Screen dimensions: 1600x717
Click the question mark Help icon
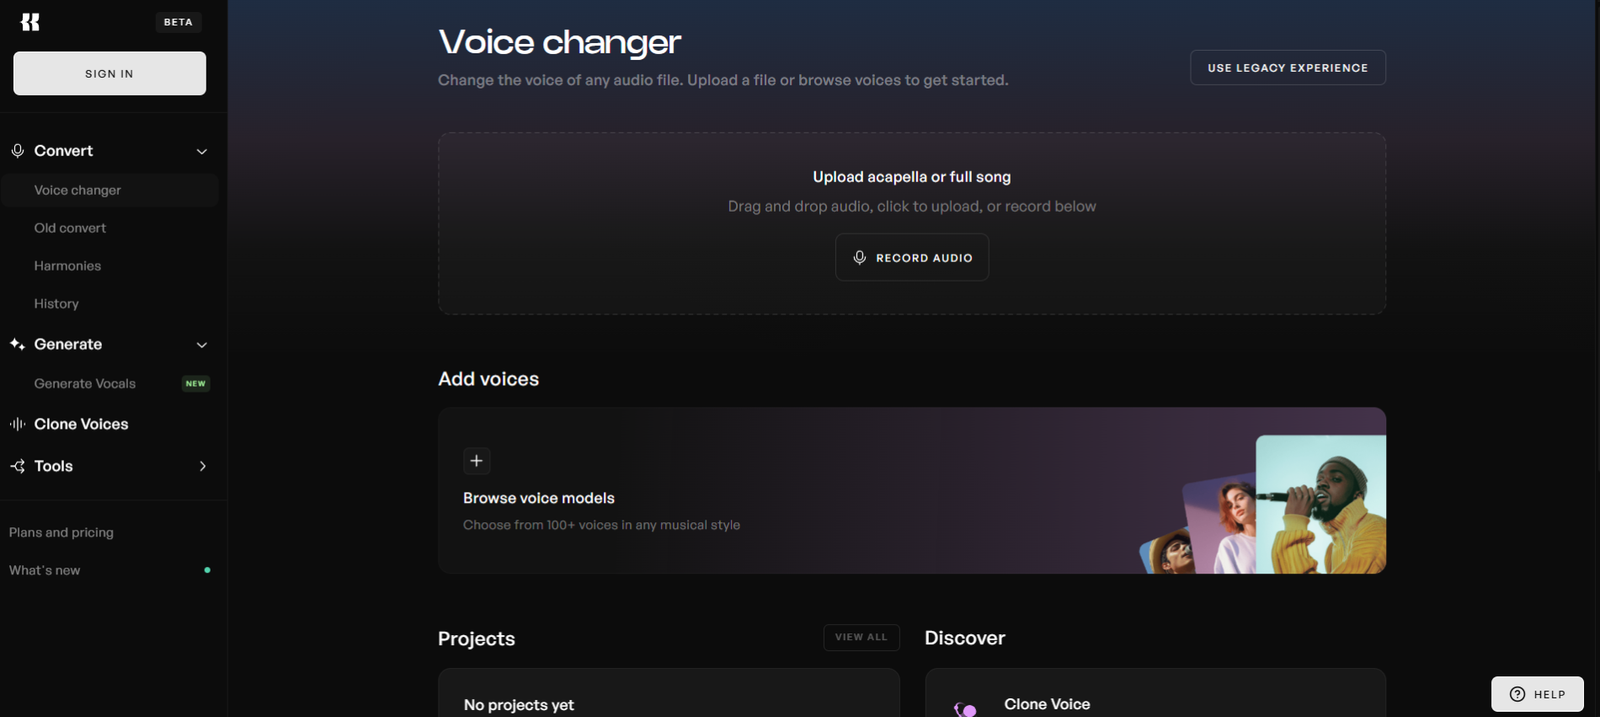coord(1517,694)
